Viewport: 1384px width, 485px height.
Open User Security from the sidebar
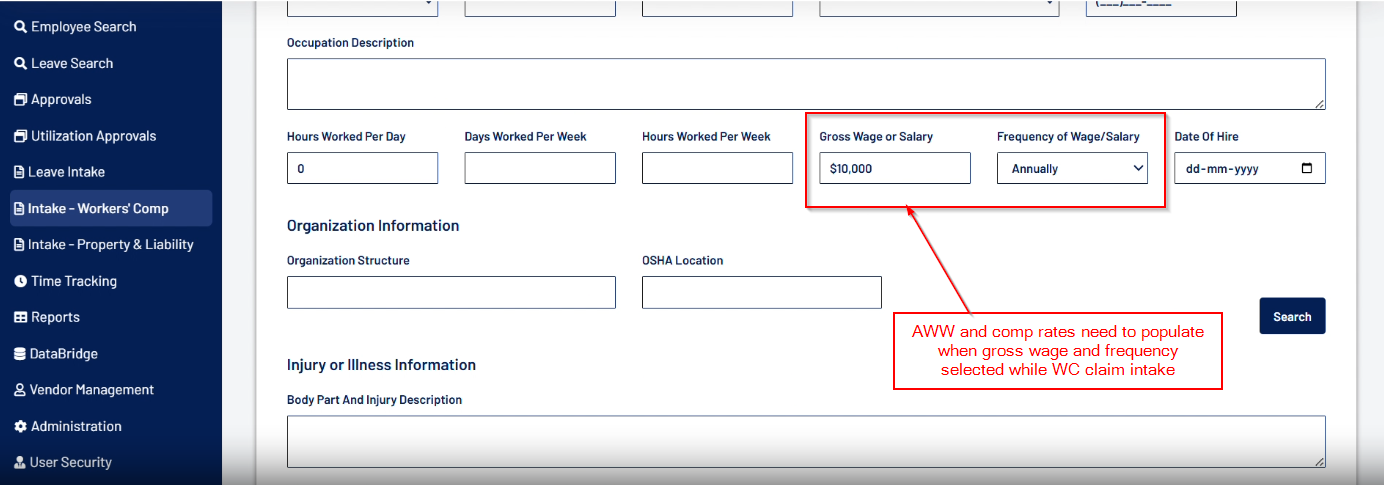[70, 463]
